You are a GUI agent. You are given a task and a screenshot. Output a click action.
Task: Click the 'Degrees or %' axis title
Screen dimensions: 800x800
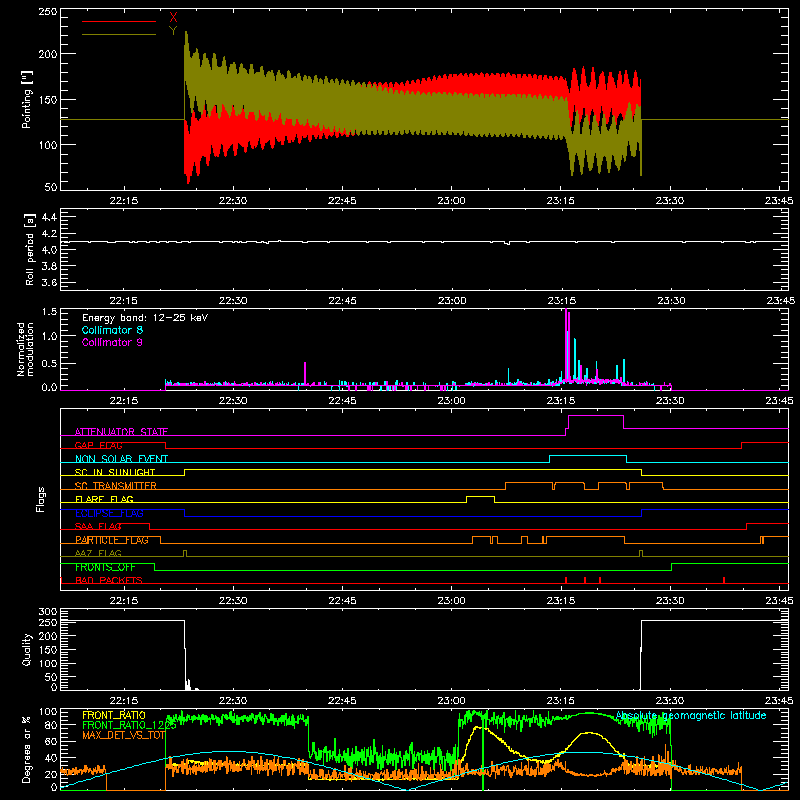[27, 750]
